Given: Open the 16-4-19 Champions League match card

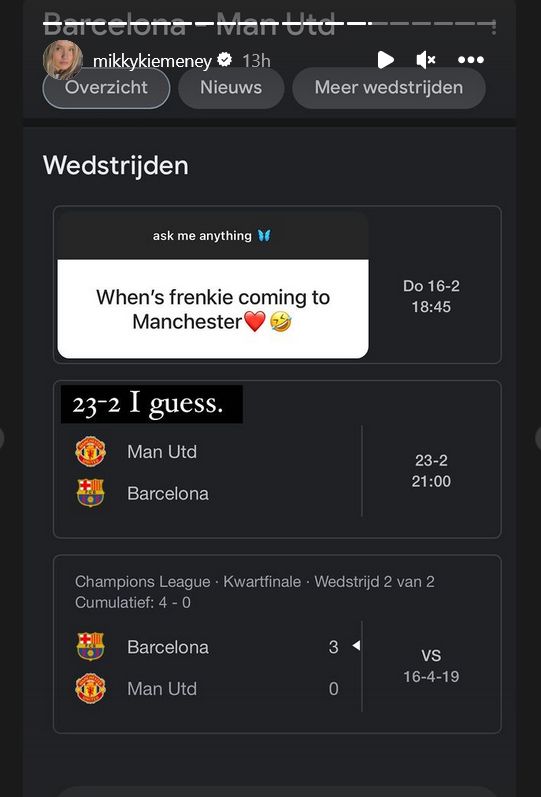Looking at the screenshot, I should point(277,643).
